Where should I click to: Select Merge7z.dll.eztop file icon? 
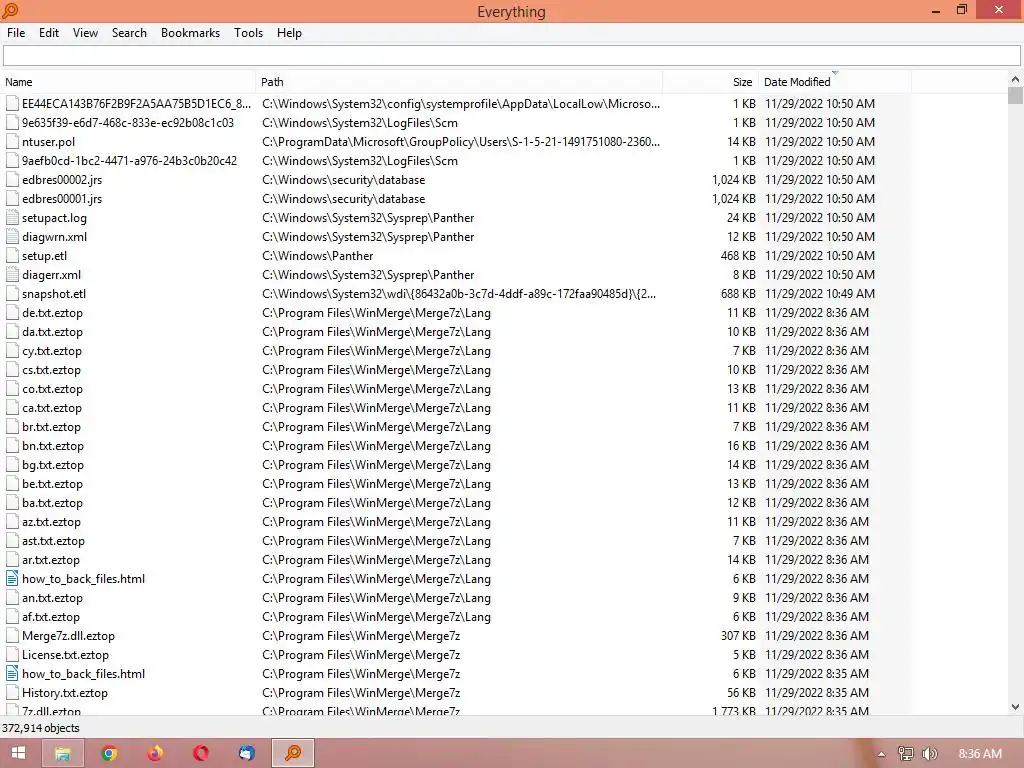click(12, 635)
